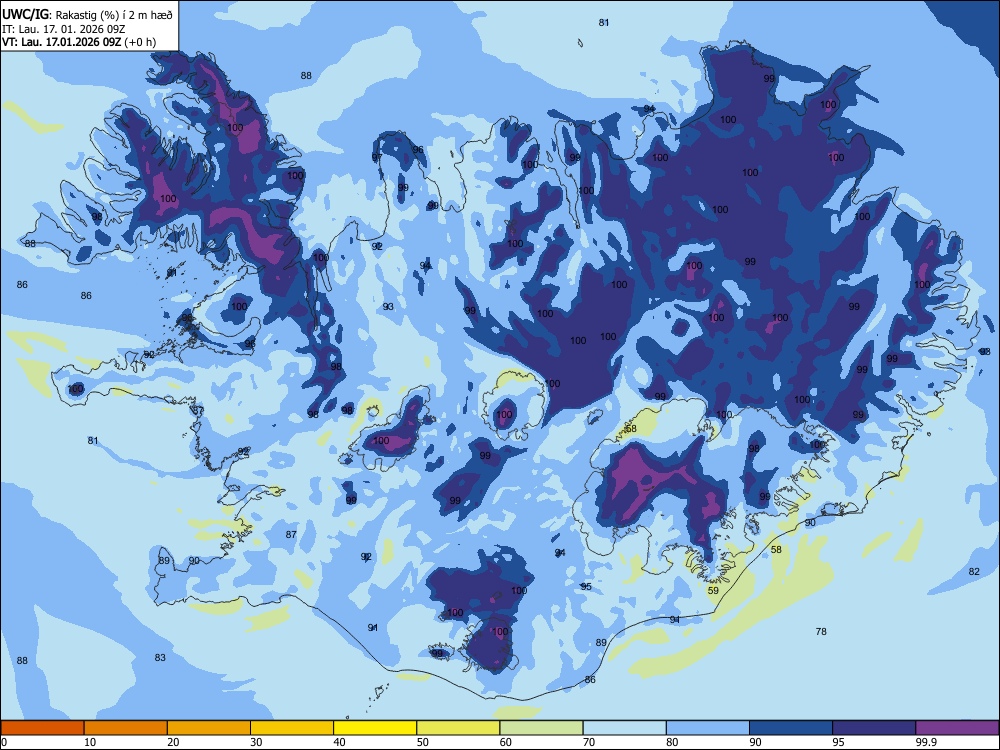Select the humidity value '82' on the map
Viewport: 1000px width, 750px height.
[x=974, y=571]
